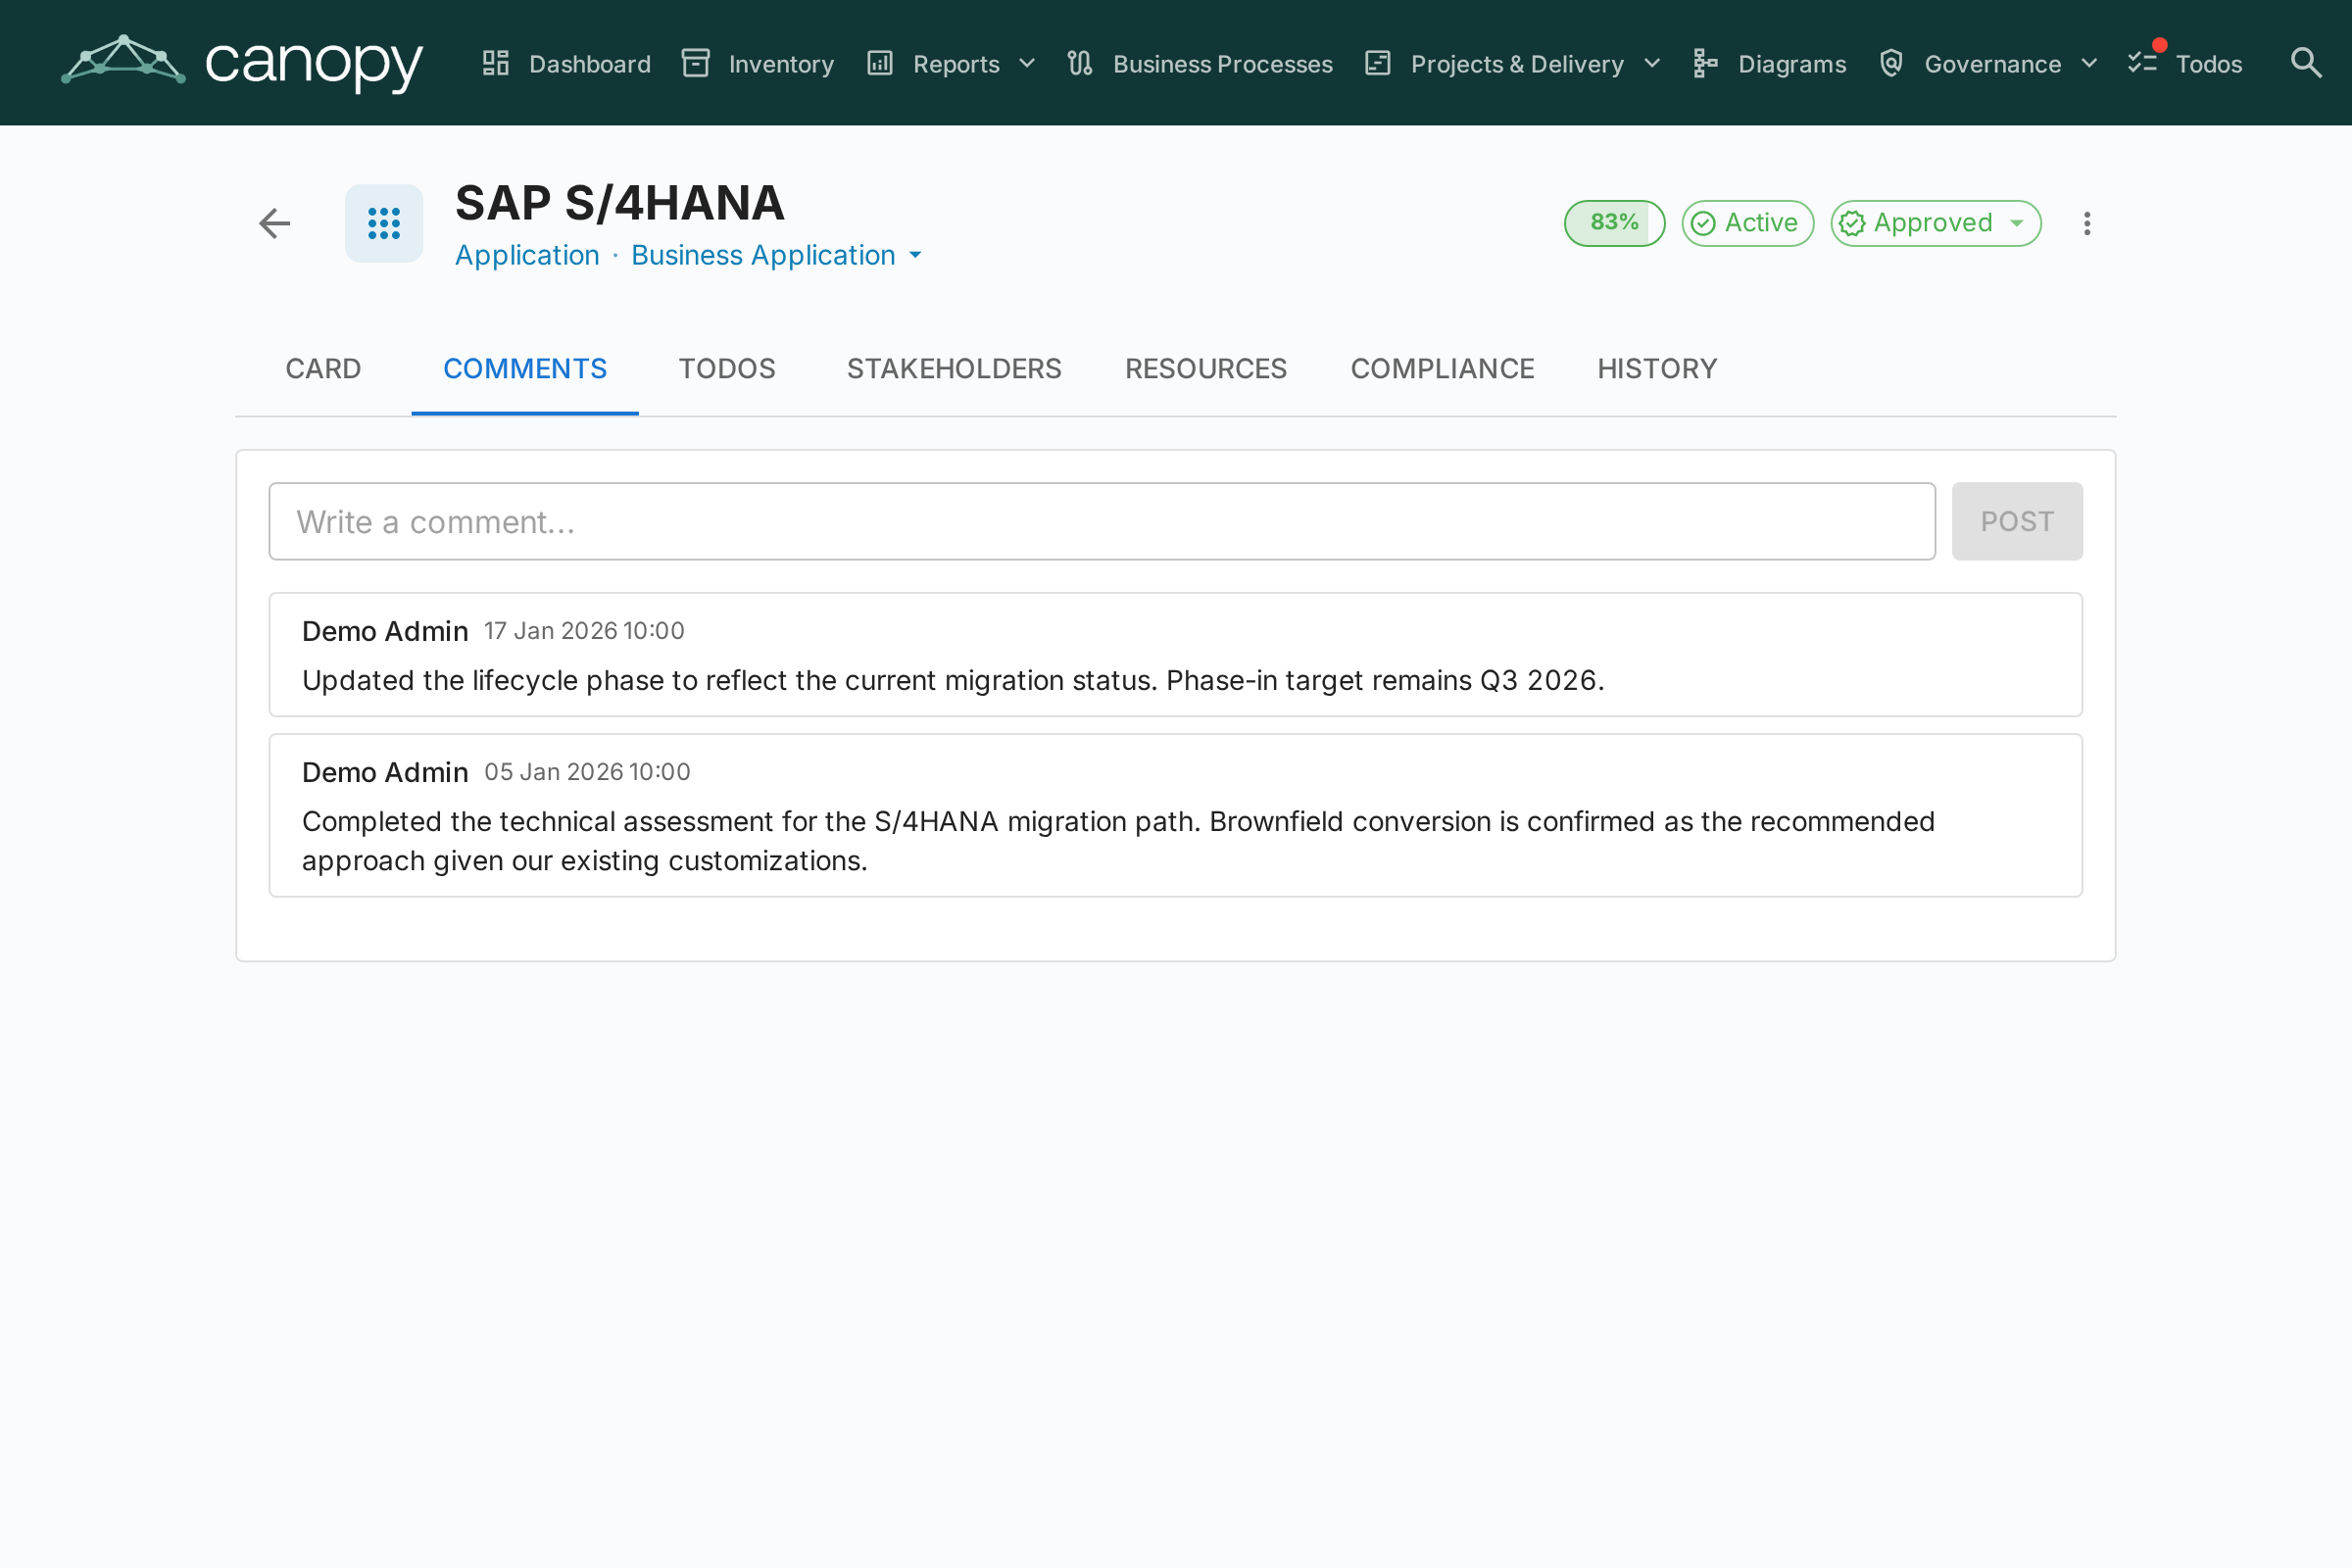2352x1568 pixels.
Task: Go to Inventory in the navbar
Action: tap(781, 64)
